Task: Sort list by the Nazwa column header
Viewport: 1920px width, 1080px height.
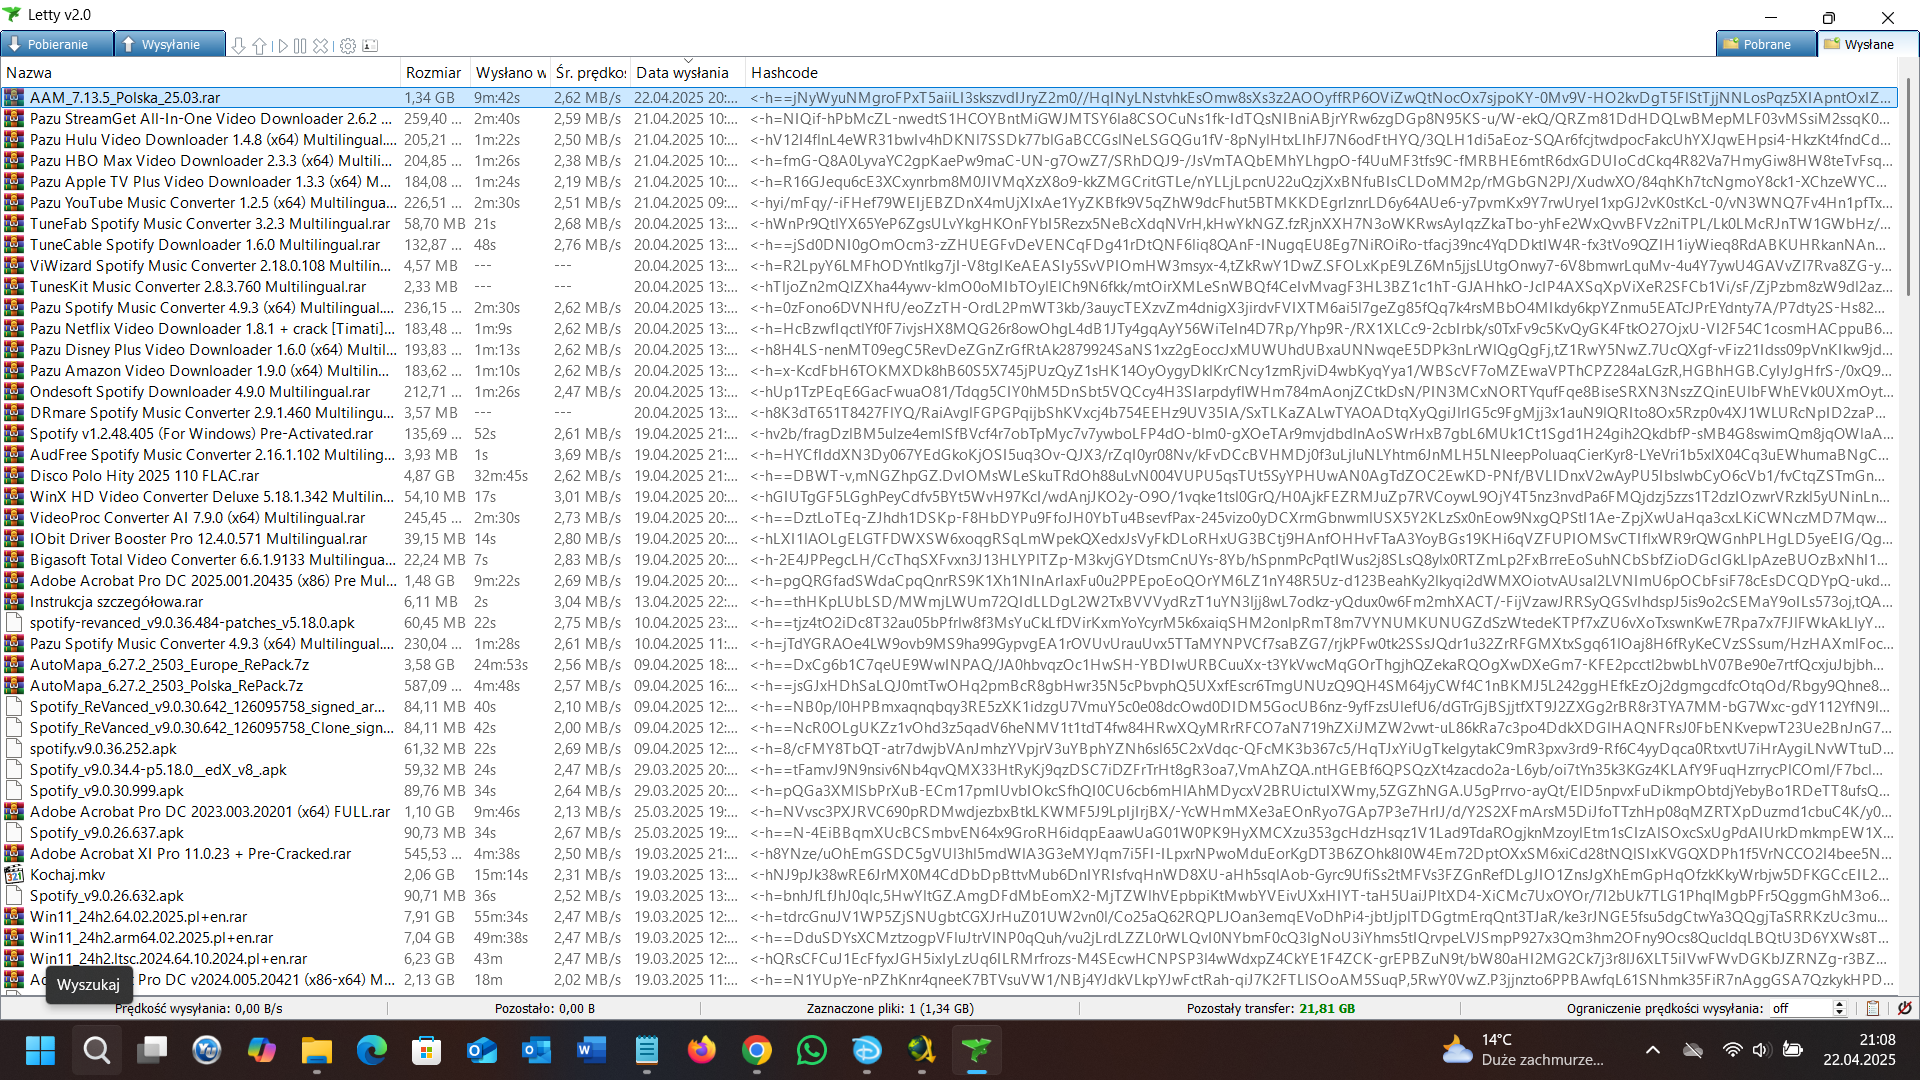Action: (x=200, y=73)
